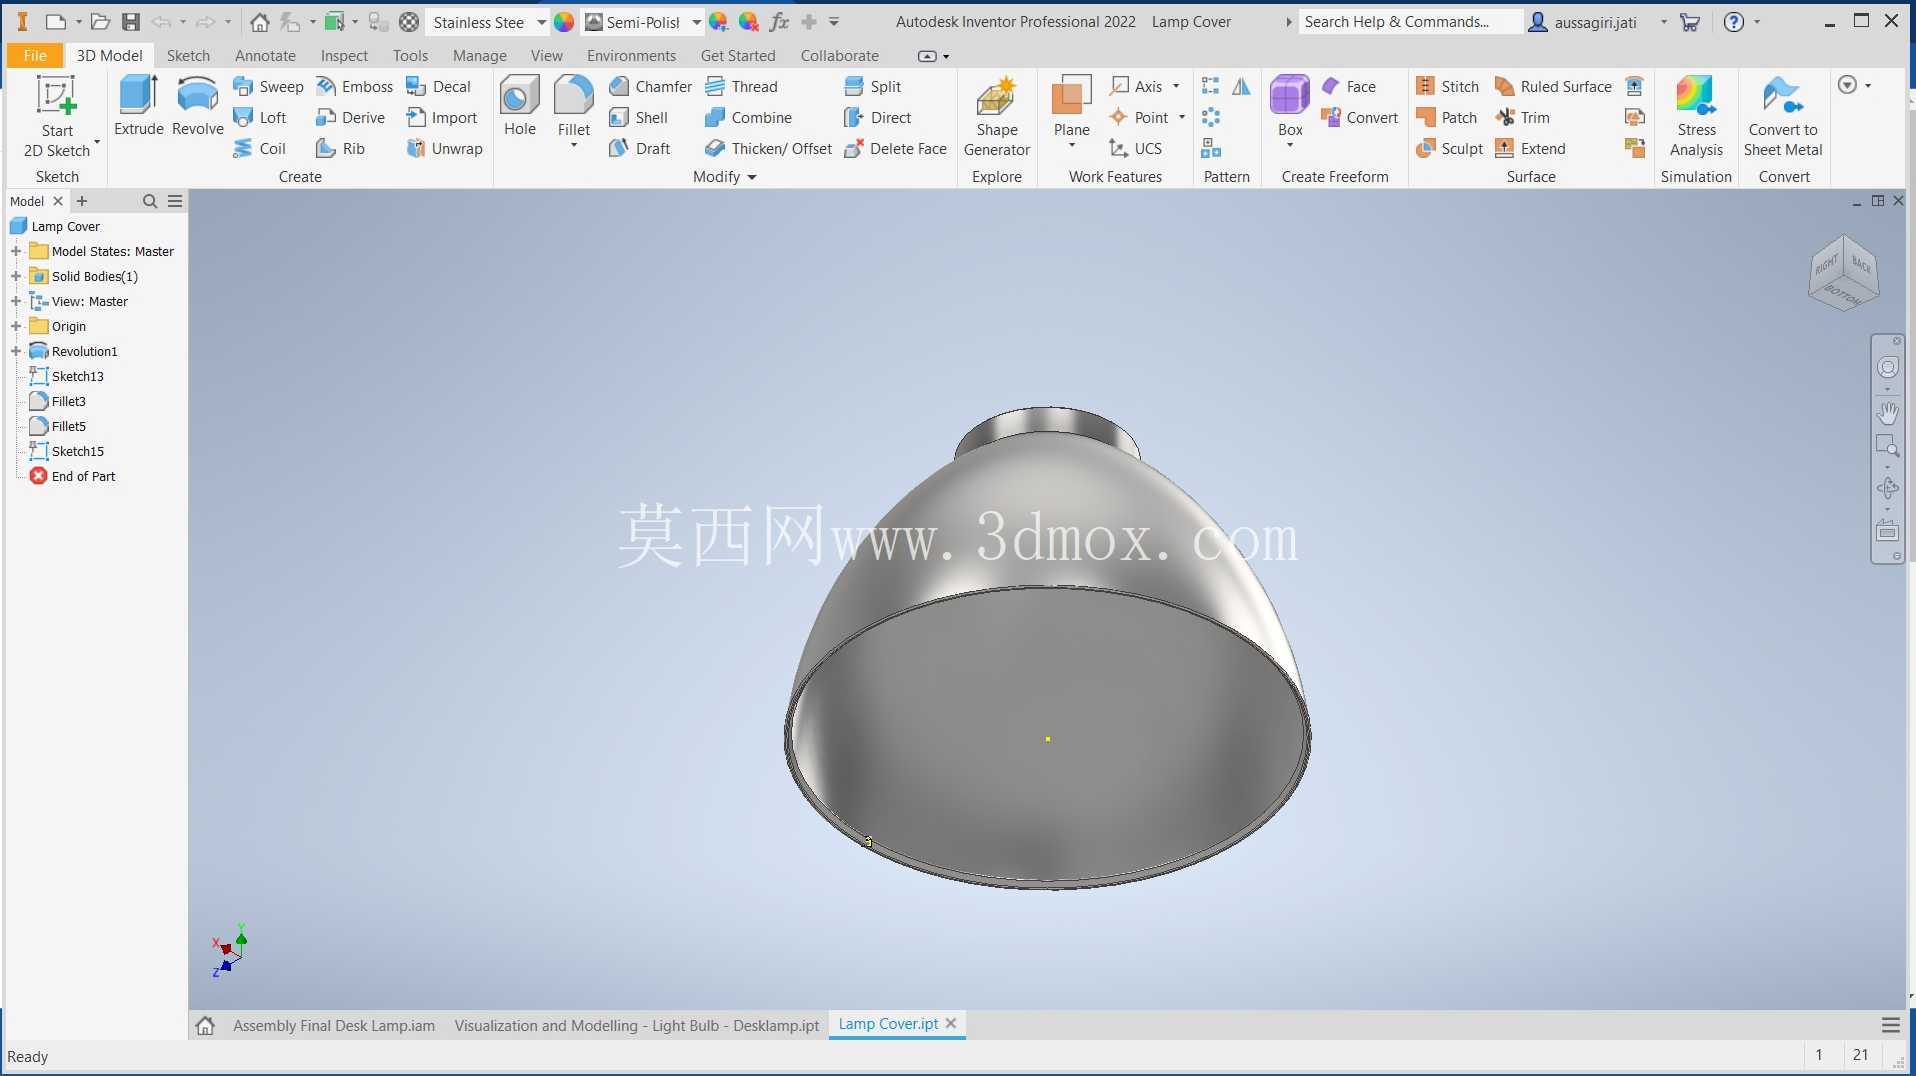Click the ViewCube in the viewport
The image size is (1916, 1076).
(1843, 273)
